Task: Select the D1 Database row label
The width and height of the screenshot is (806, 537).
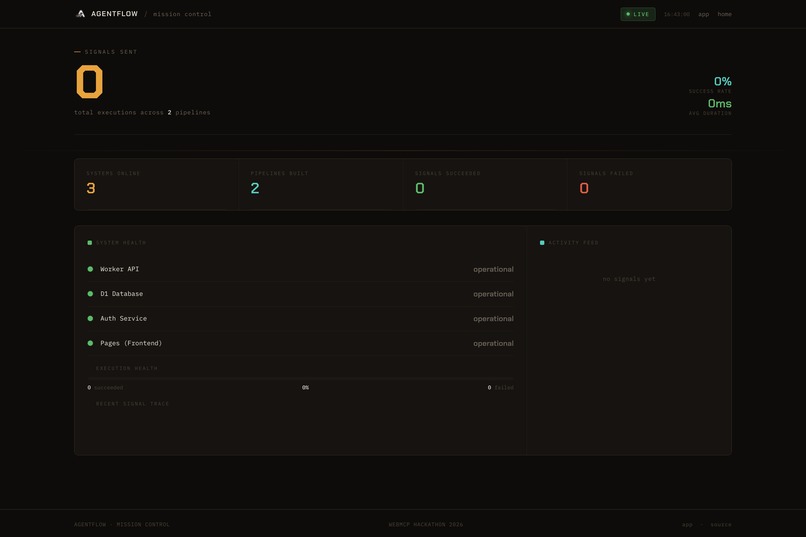Action: [121, 294]
